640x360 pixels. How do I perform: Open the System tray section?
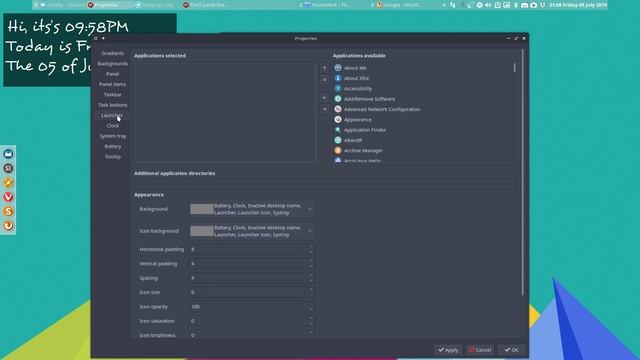point(113,136)
